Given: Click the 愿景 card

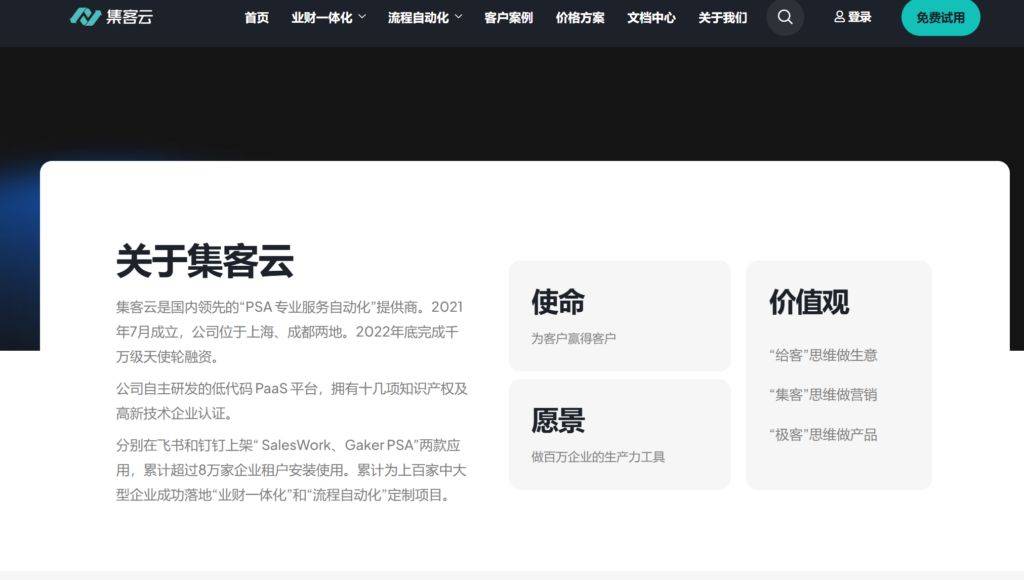Looking at the screenshot, I should 620,434.
